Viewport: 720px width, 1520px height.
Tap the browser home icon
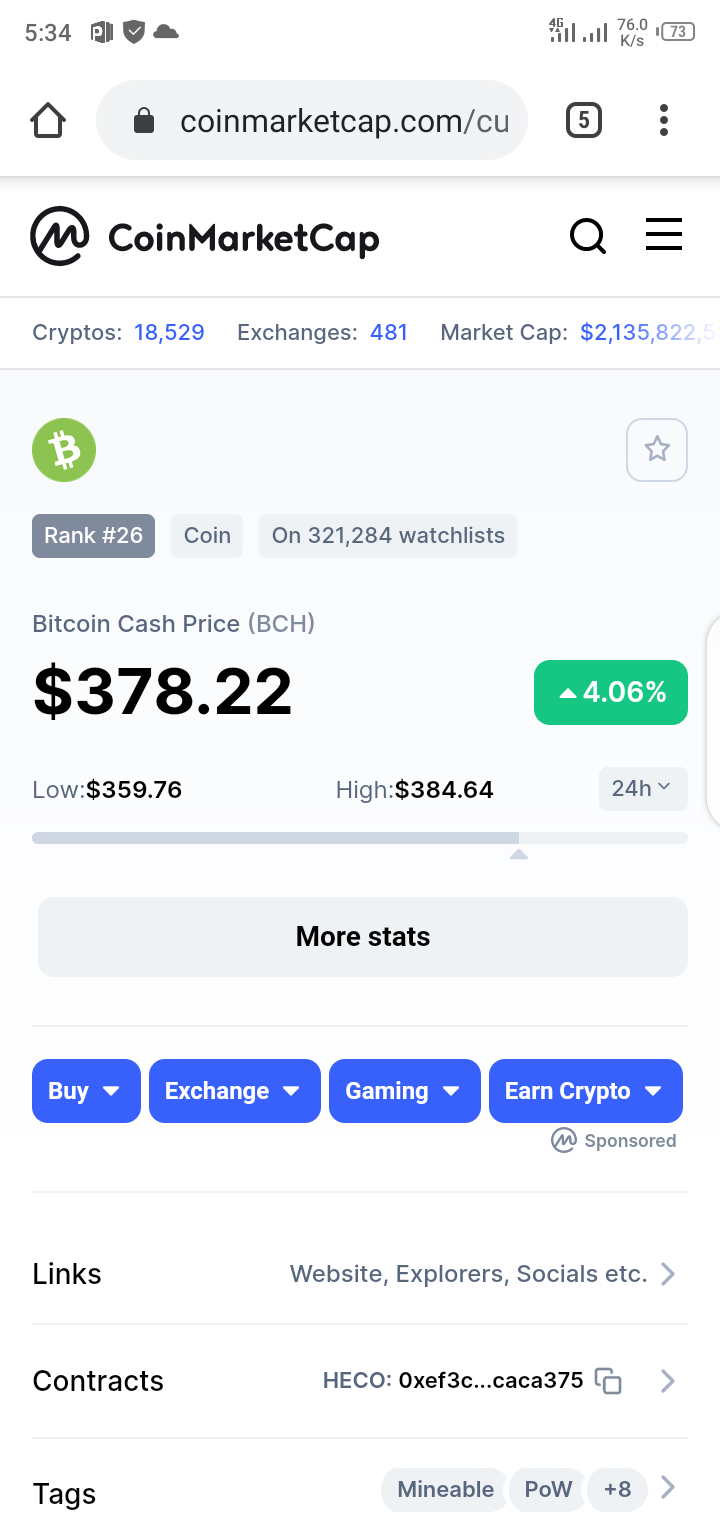tap(48, 121)
